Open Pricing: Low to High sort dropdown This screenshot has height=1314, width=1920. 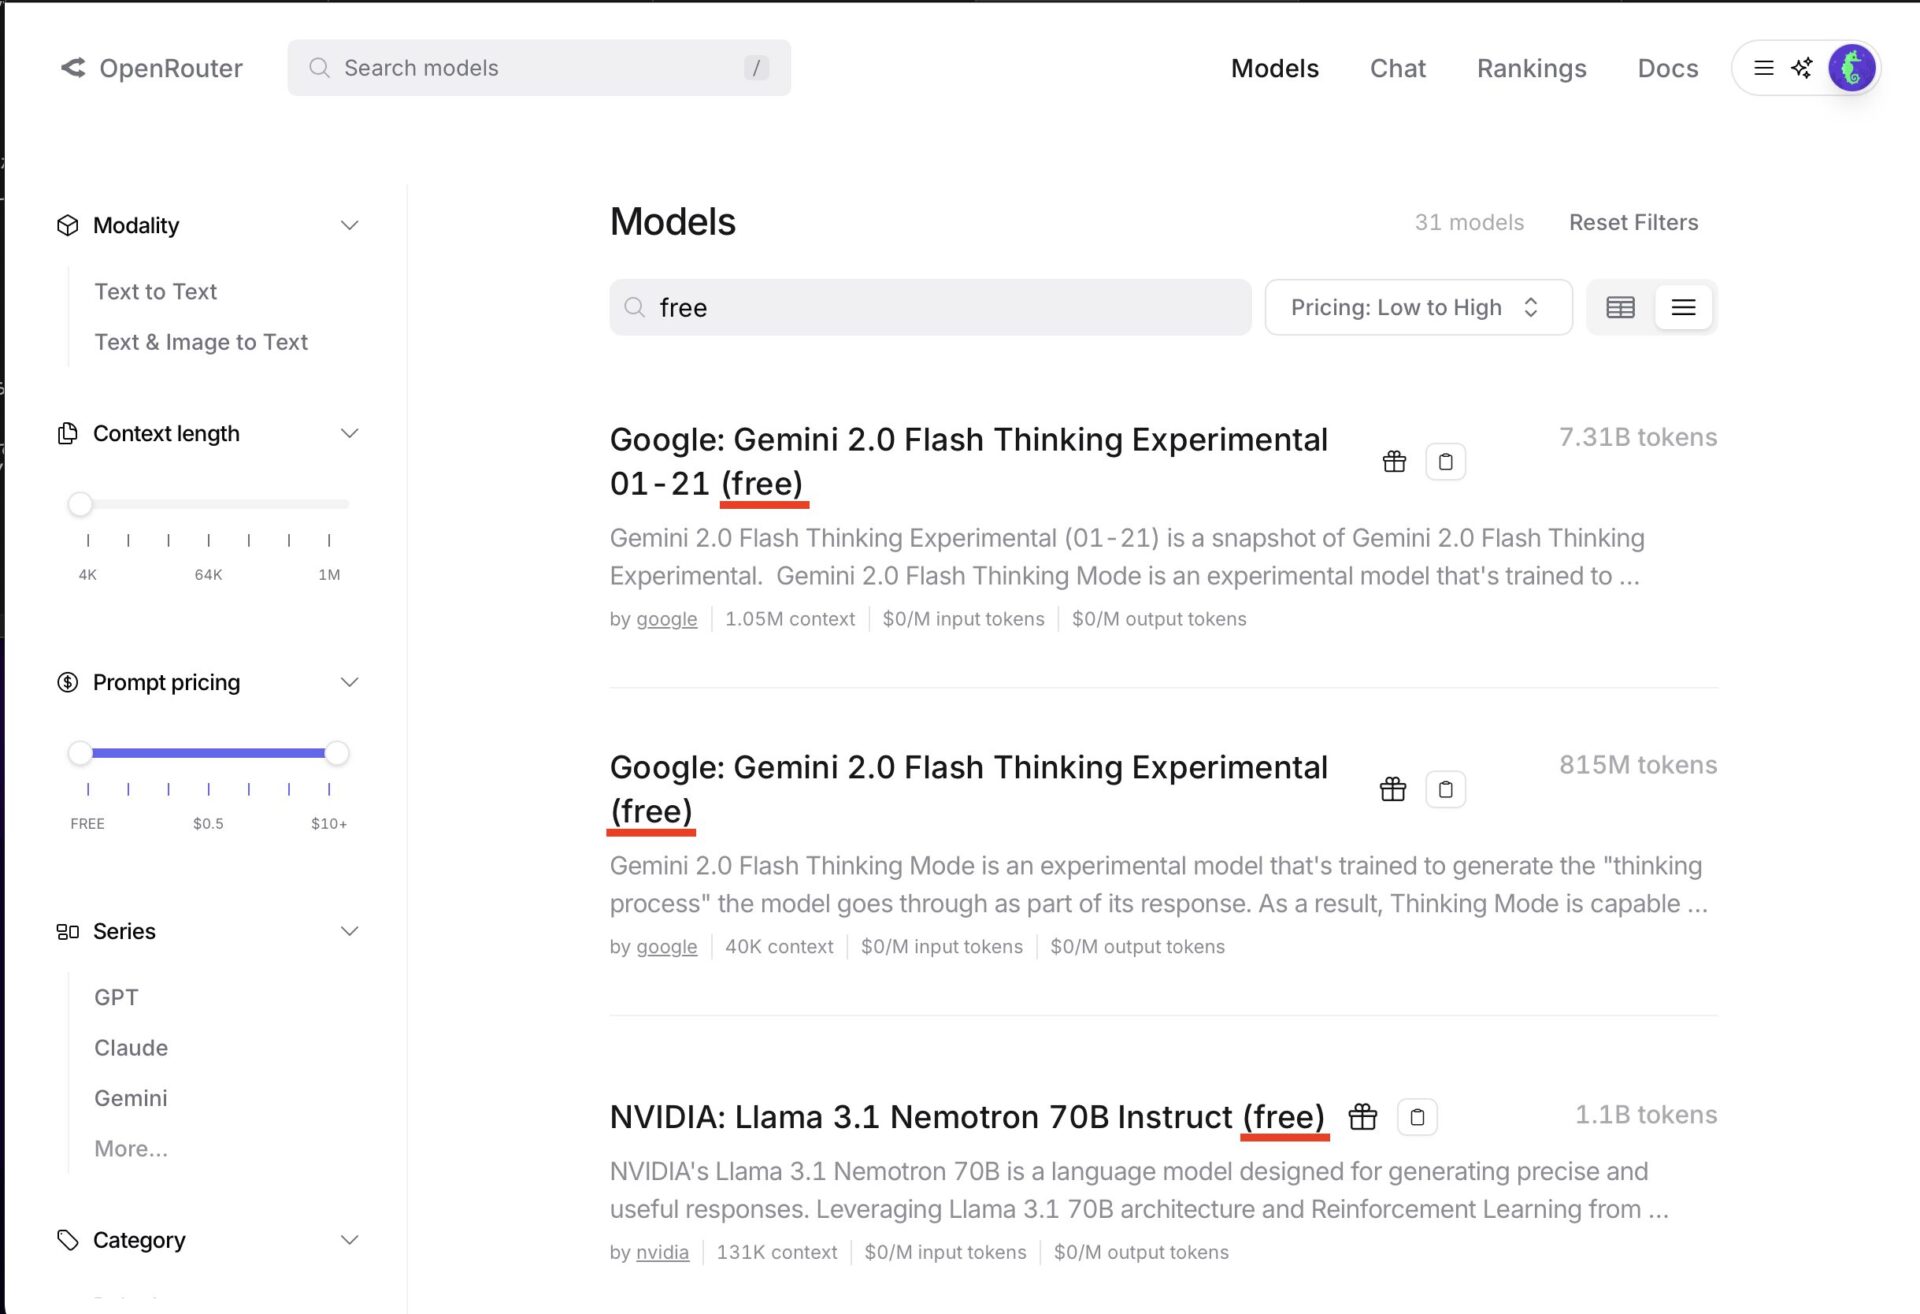1417,308
